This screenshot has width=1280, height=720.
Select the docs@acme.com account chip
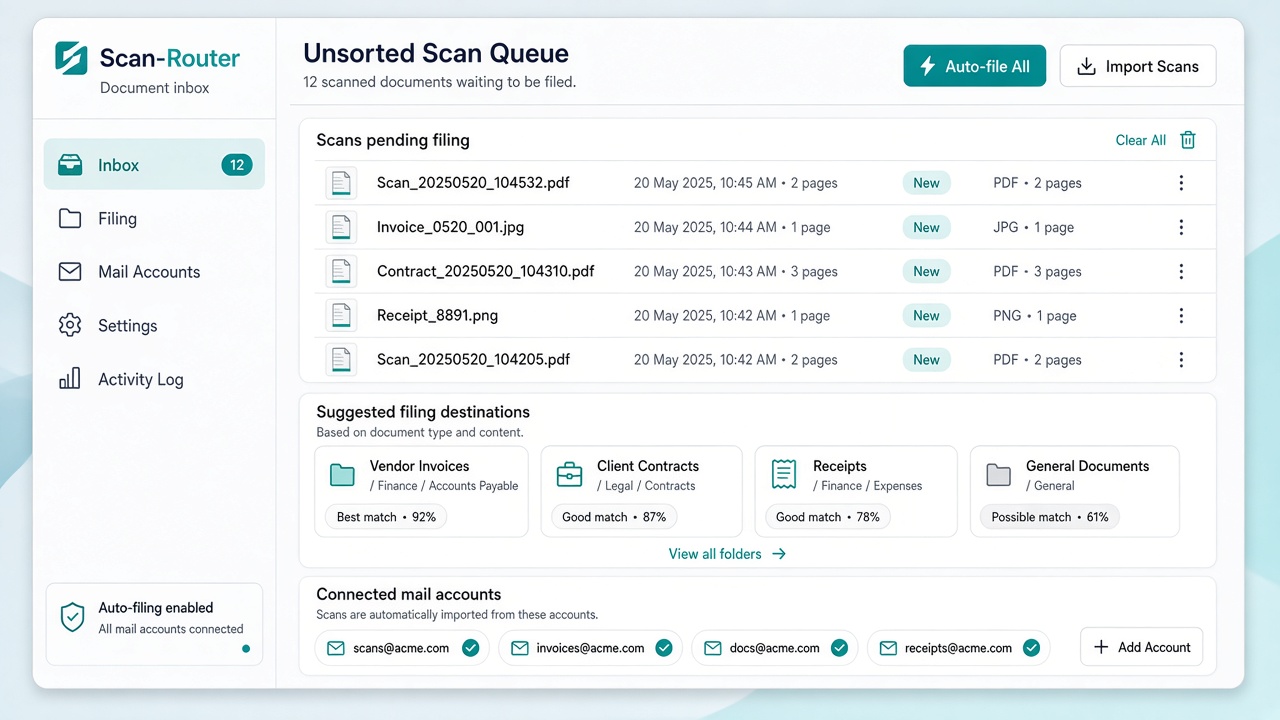coord(775,648)
